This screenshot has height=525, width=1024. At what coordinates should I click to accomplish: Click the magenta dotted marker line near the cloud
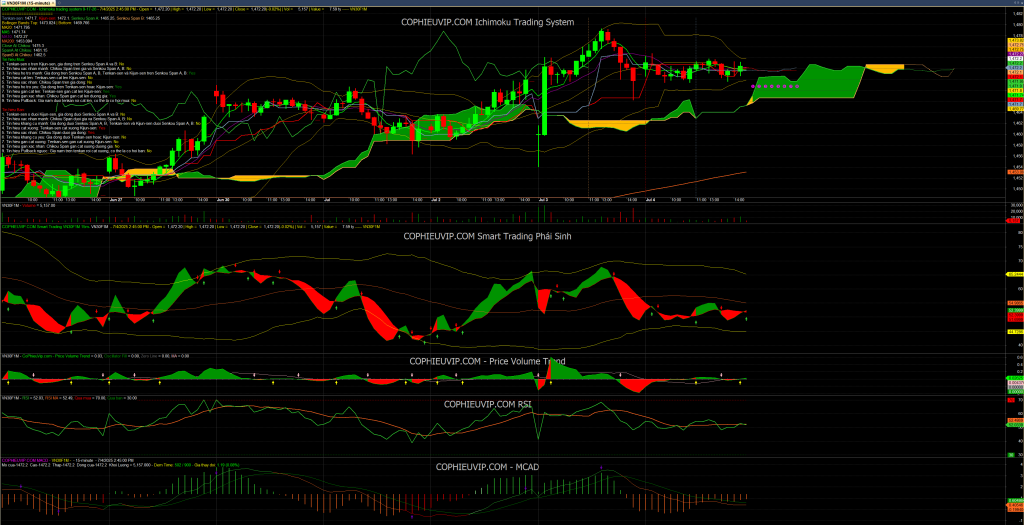click(775, 86)
